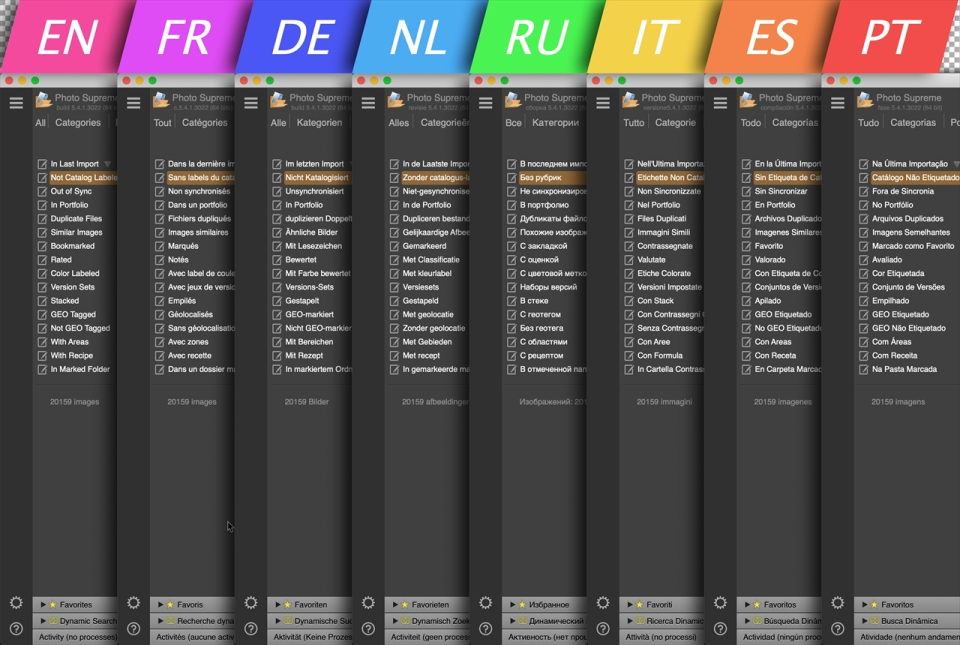The image size is (960, 645).
Task: Open hamburger menu in the EN window
Action: [x=17, y=103]
